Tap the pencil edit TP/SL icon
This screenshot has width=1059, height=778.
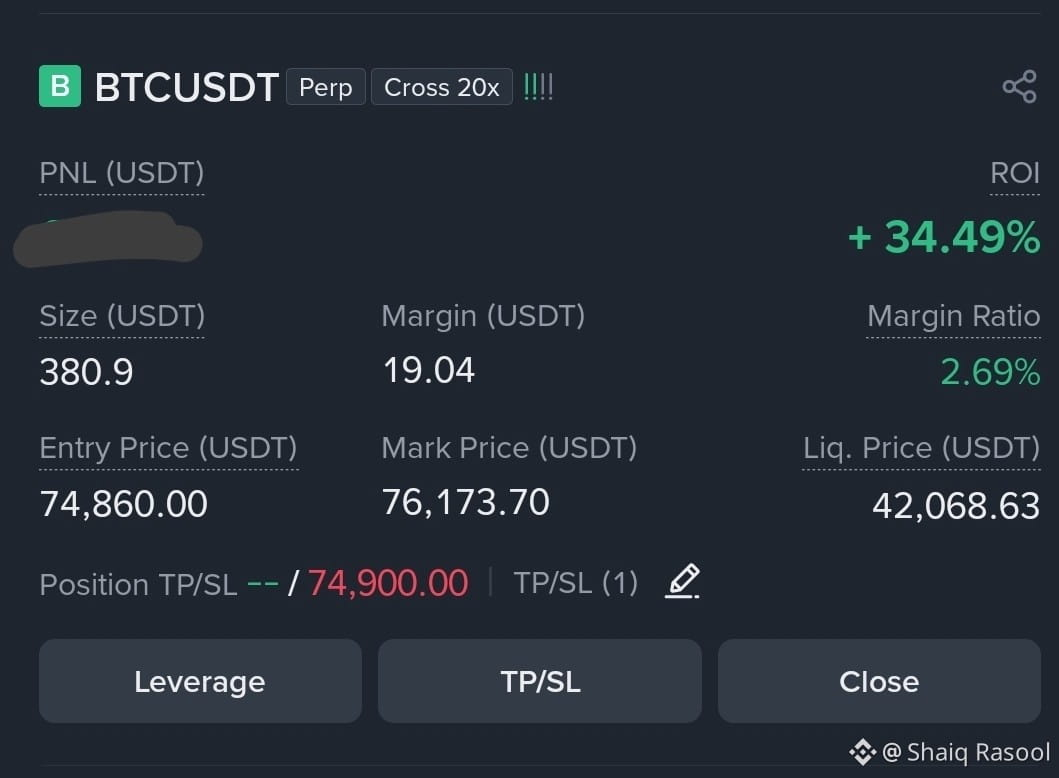click(x=682, y=581)
